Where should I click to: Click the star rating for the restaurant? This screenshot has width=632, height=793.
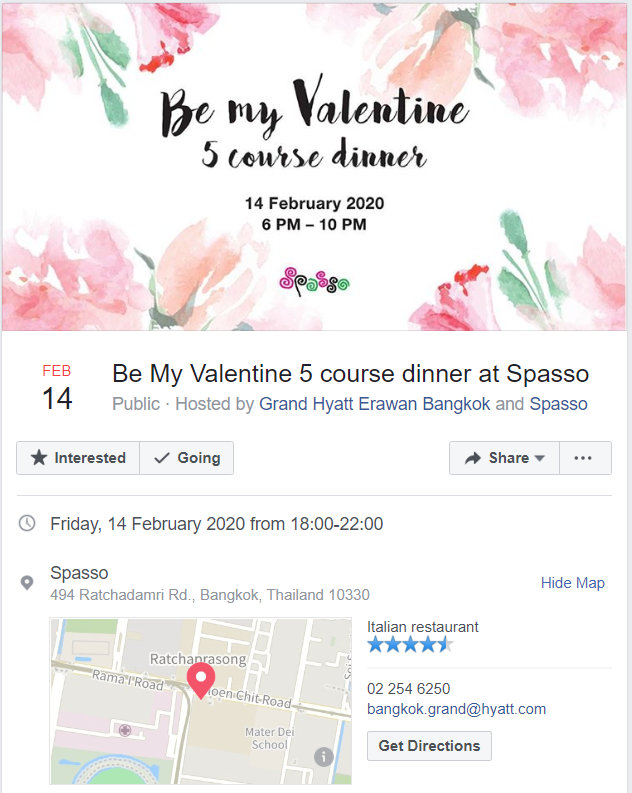pyautogui.click(x=410, y=645)
